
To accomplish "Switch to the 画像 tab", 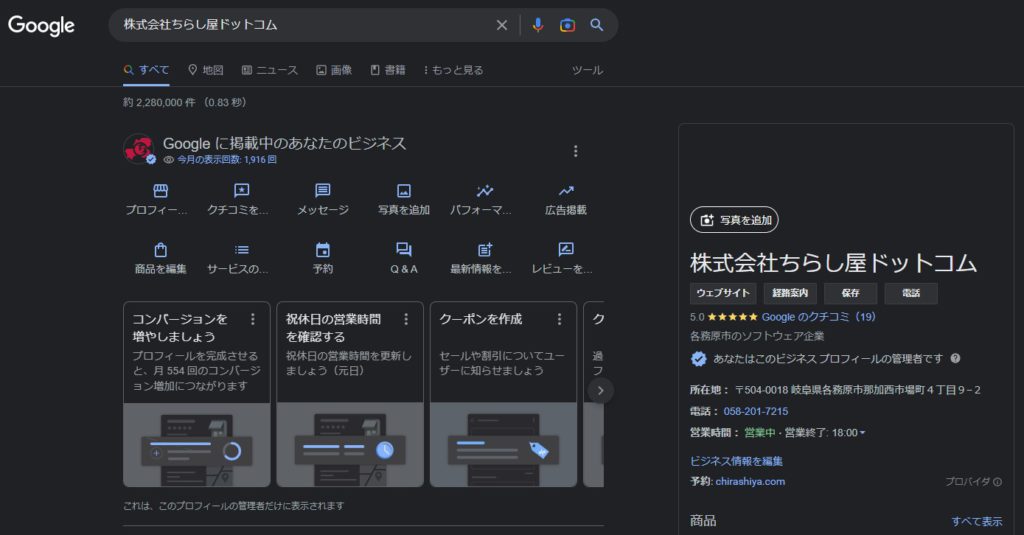I will click(334, 70).
